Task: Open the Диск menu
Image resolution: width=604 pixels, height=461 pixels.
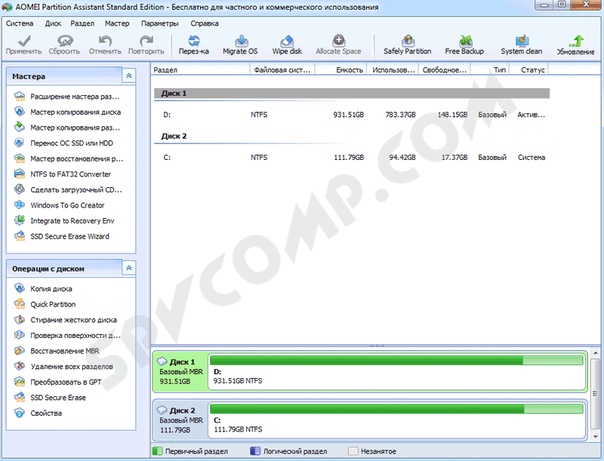Action: 53,23
